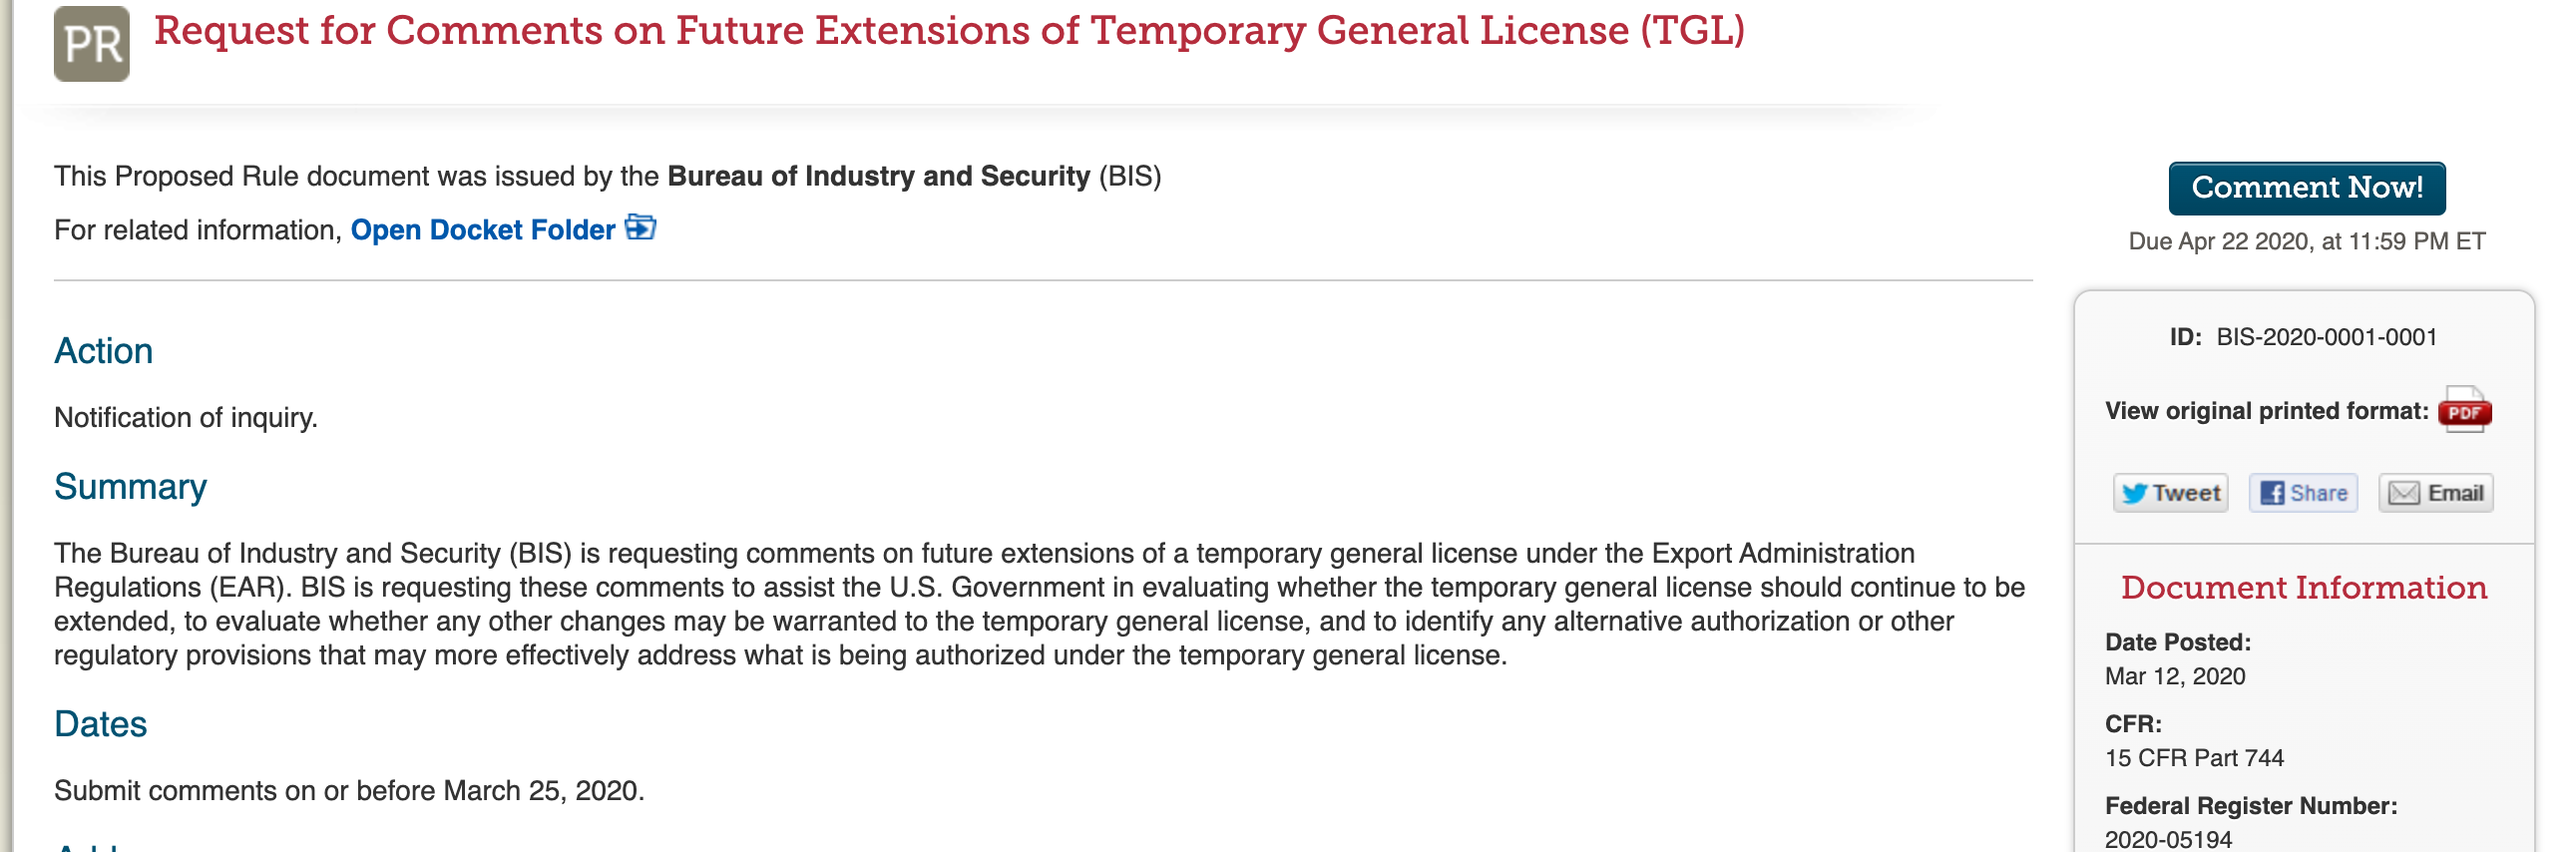Tweet this document via Twitter button
The height and width of the screenshot is (852, 2576).
click(2170, 493)
